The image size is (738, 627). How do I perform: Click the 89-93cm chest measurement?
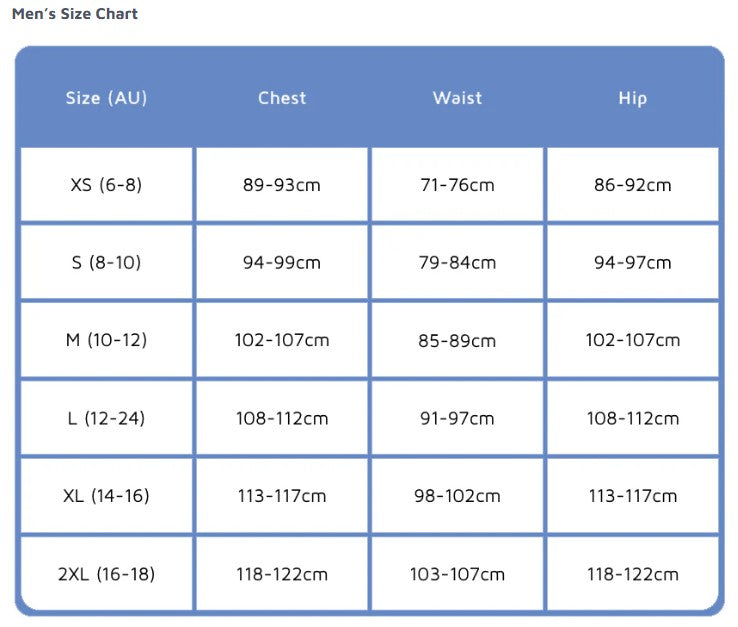(x=282, y=185)
